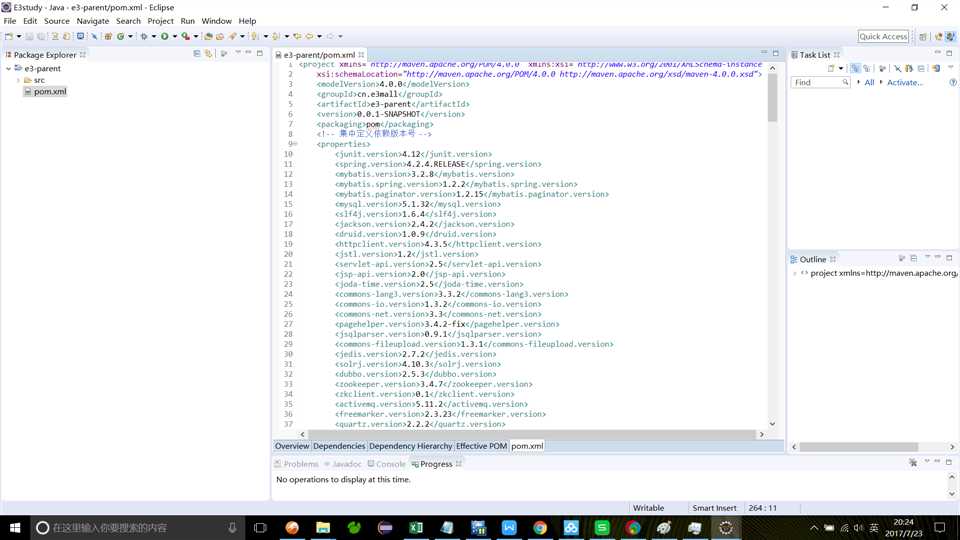
Task: Switch to the Effective POM tab
Action: [481, 446]
